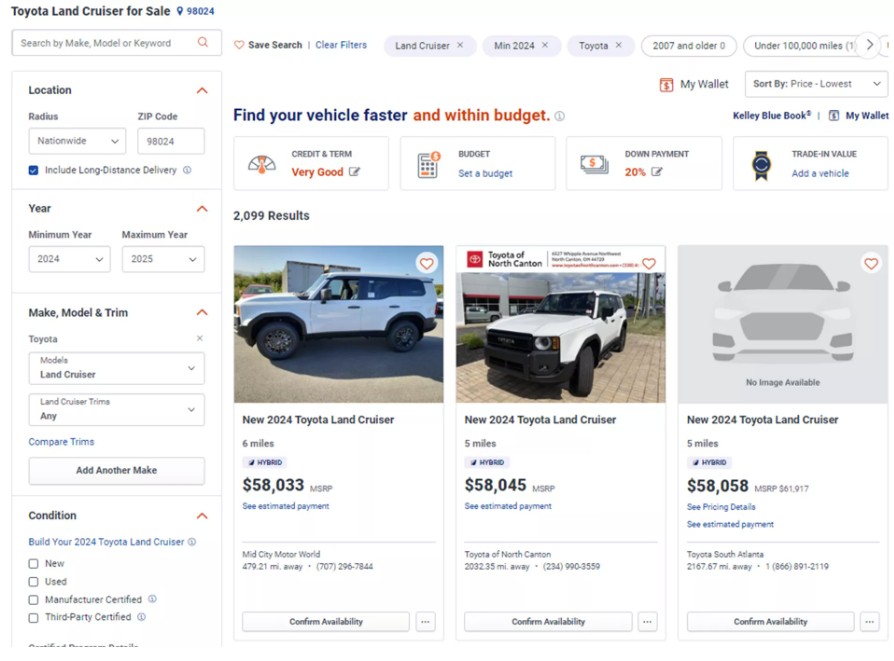Screen dimensions: 894x661
Task: Open the Radius dropdown set to Nationwide
Action: (77, 141)
